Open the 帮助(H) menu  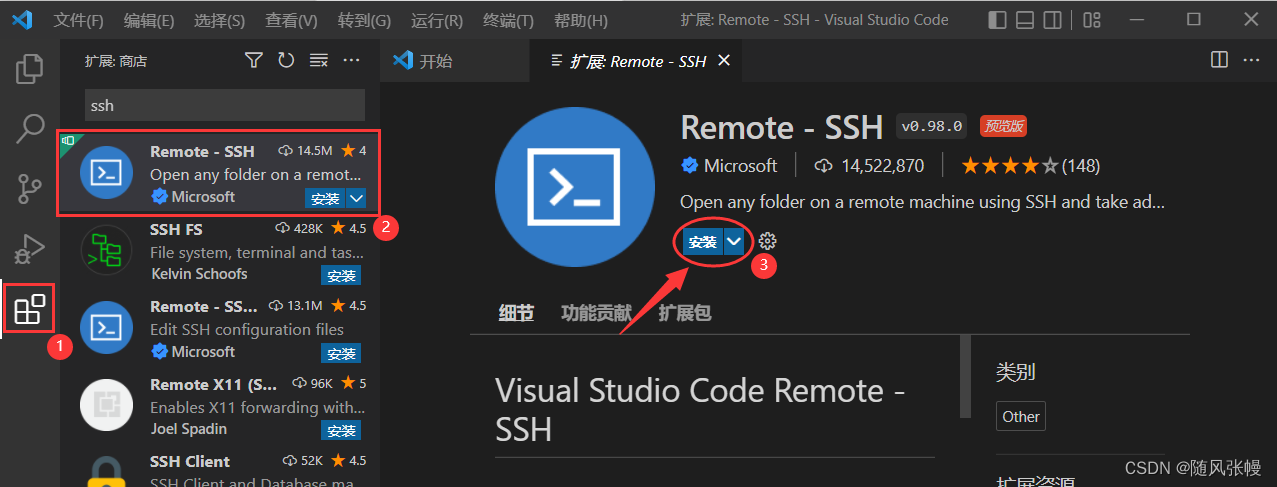click(580, 20)
